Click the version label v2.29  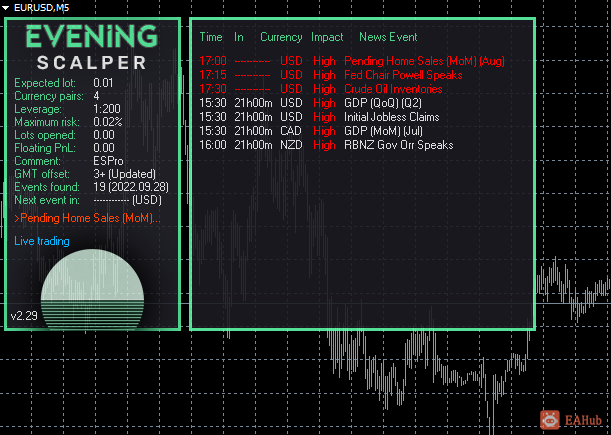(24, 315)
